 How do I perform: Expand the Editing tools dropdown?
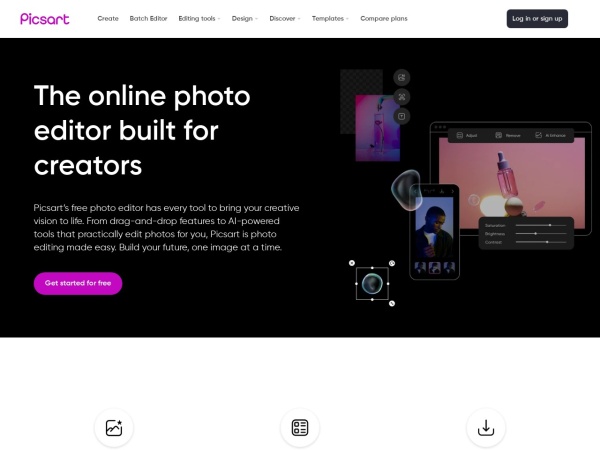coord(199,18)
